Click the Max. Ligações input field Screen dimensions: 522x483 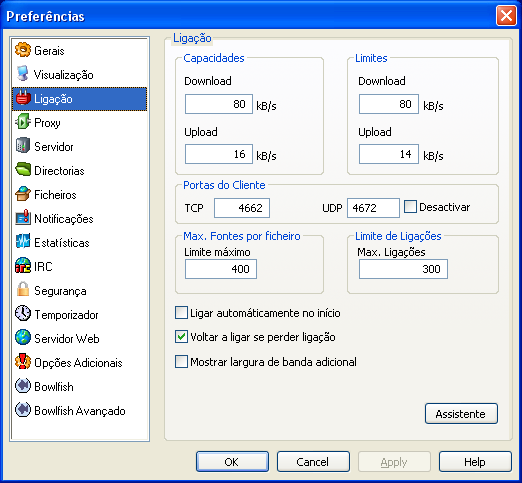(x=403, y=269)
